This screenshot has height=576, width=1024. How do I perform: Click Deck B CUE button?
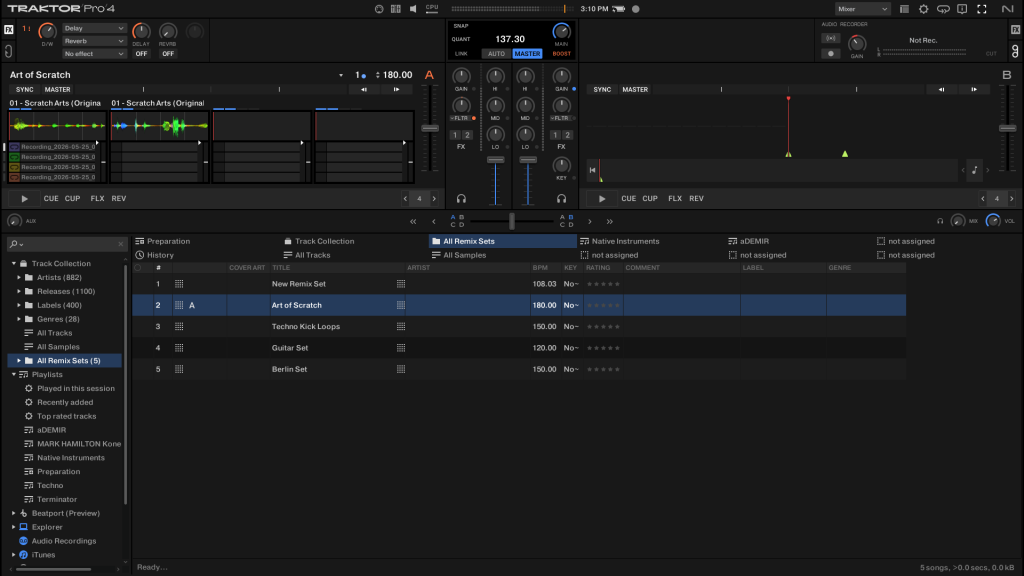tap(628, 199)
